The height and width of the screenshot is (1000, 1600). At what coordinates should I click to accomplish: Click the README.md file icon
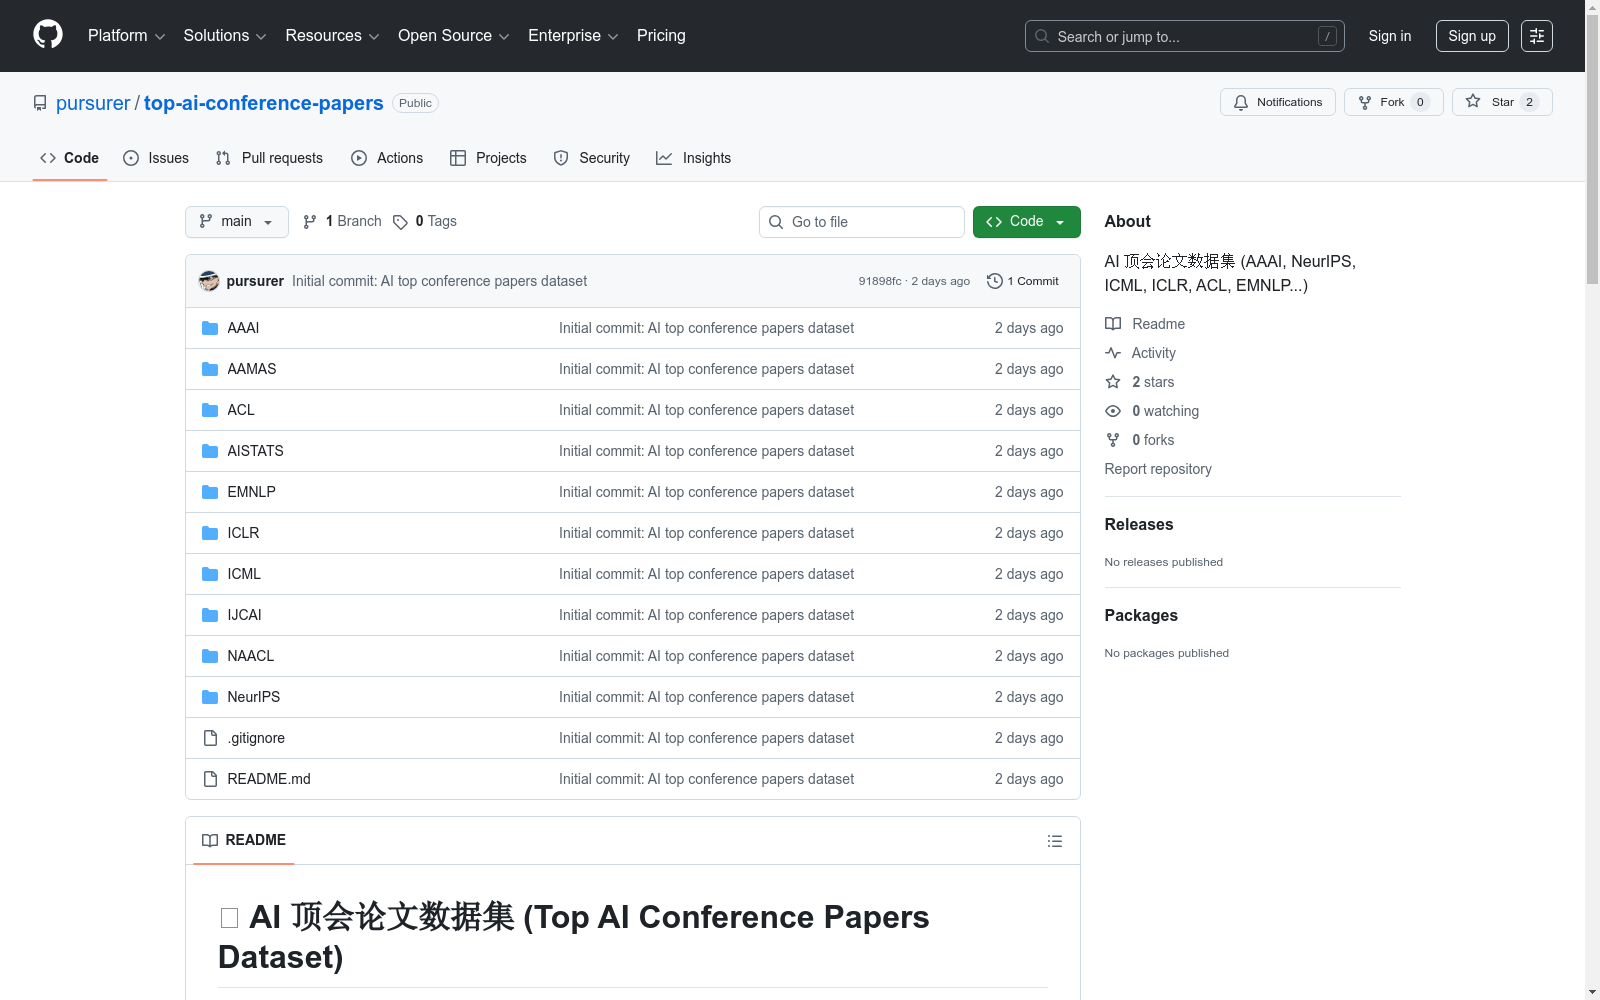[x=210, y=779]
